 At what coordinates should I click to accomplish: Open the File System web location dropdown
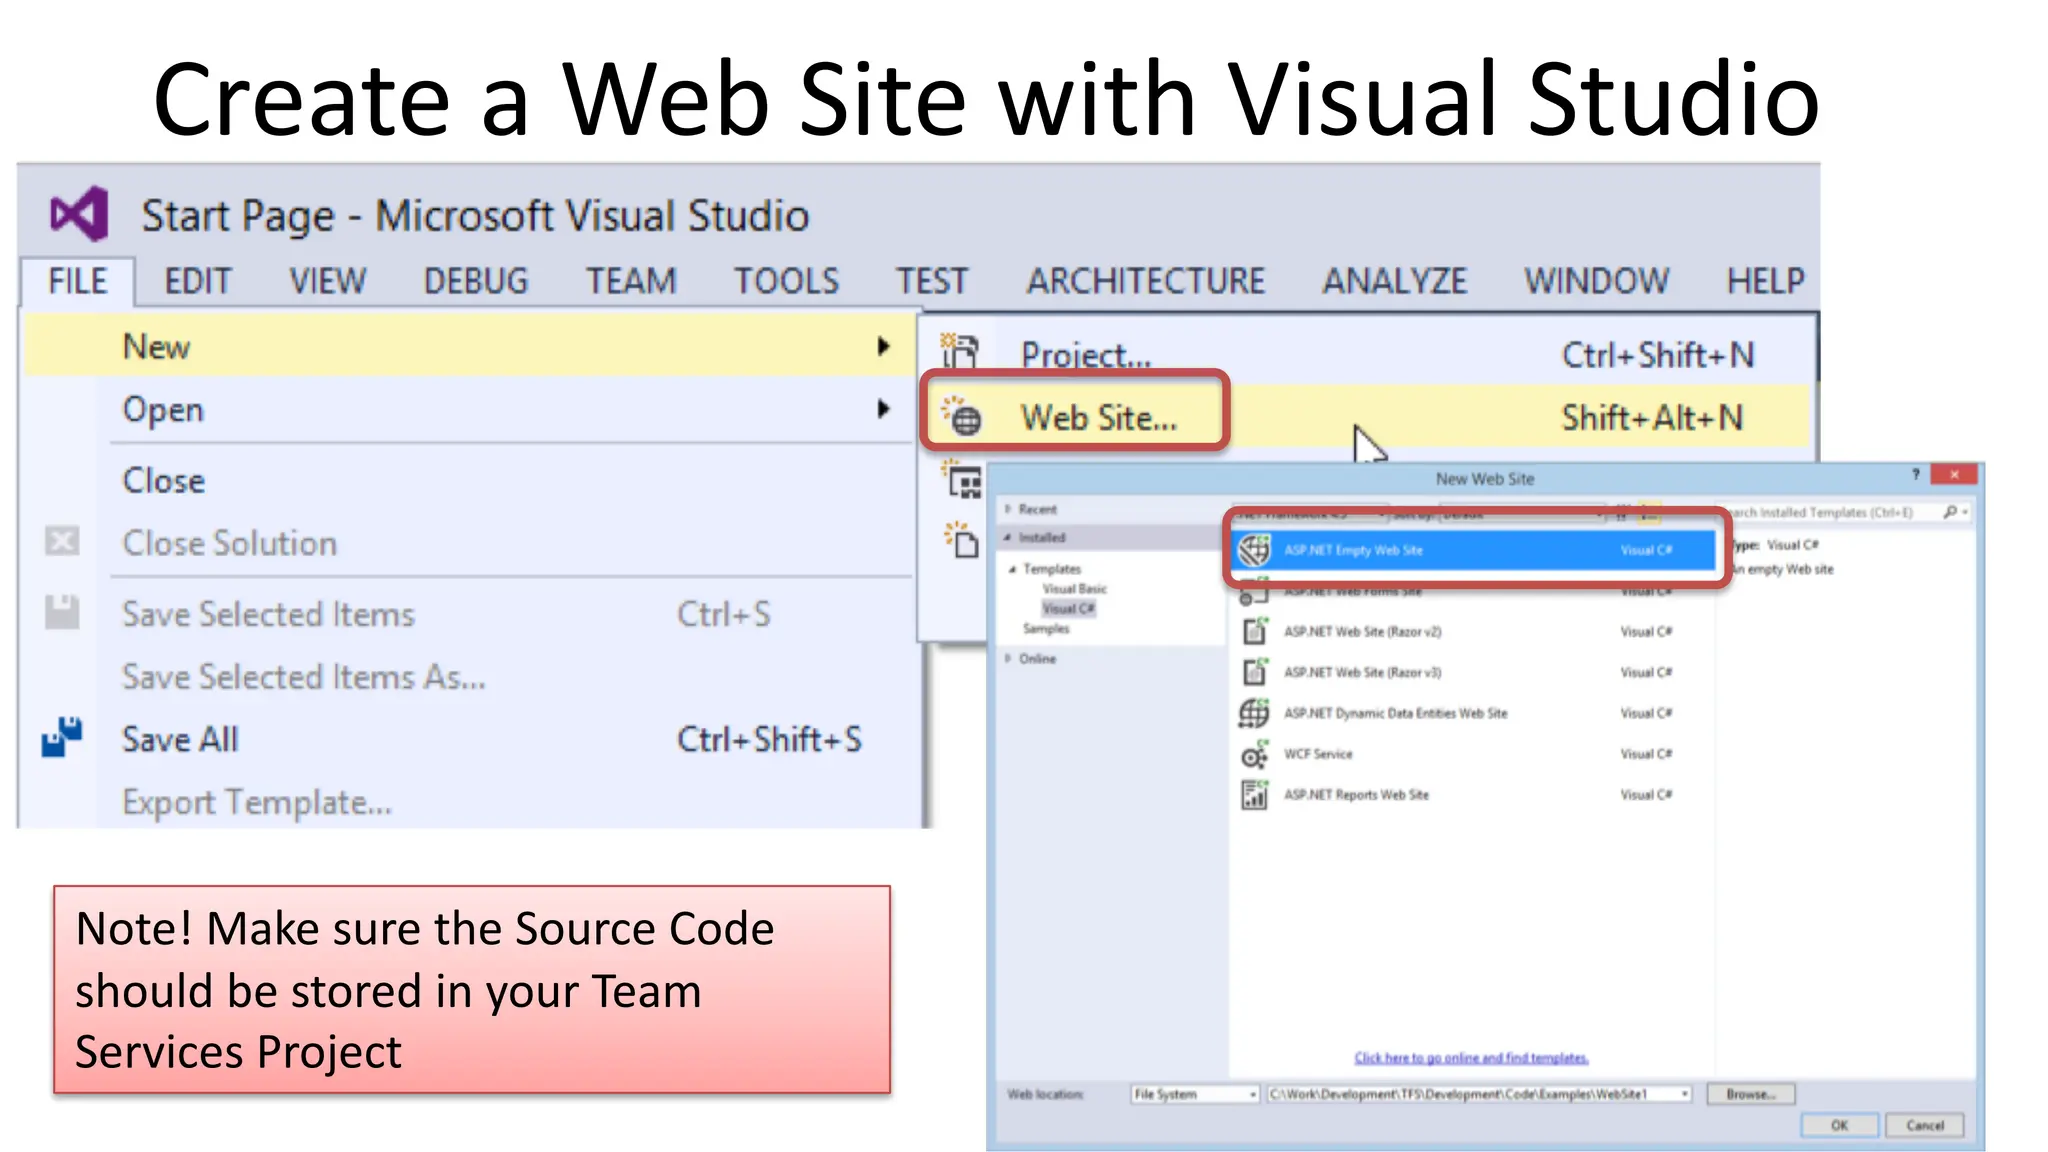pyautogui.click(x=1195, y=1094)
